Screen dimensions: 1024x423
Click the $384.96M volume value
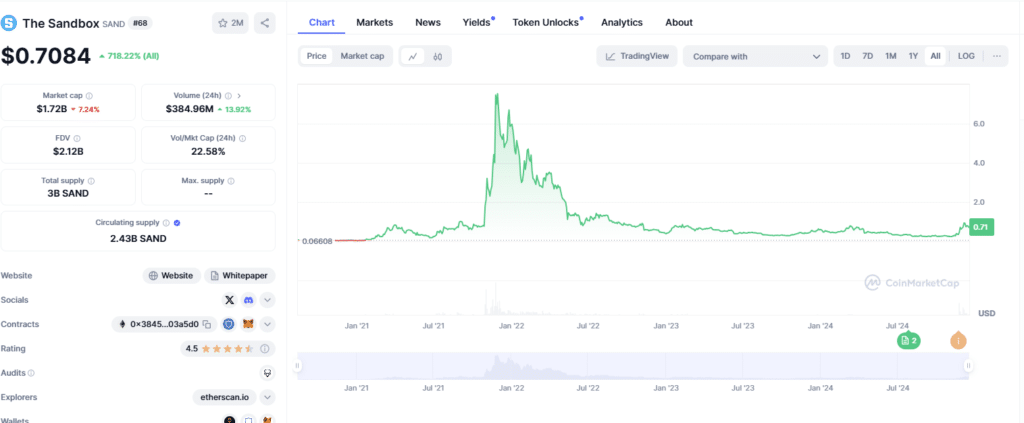coord(189,109)
